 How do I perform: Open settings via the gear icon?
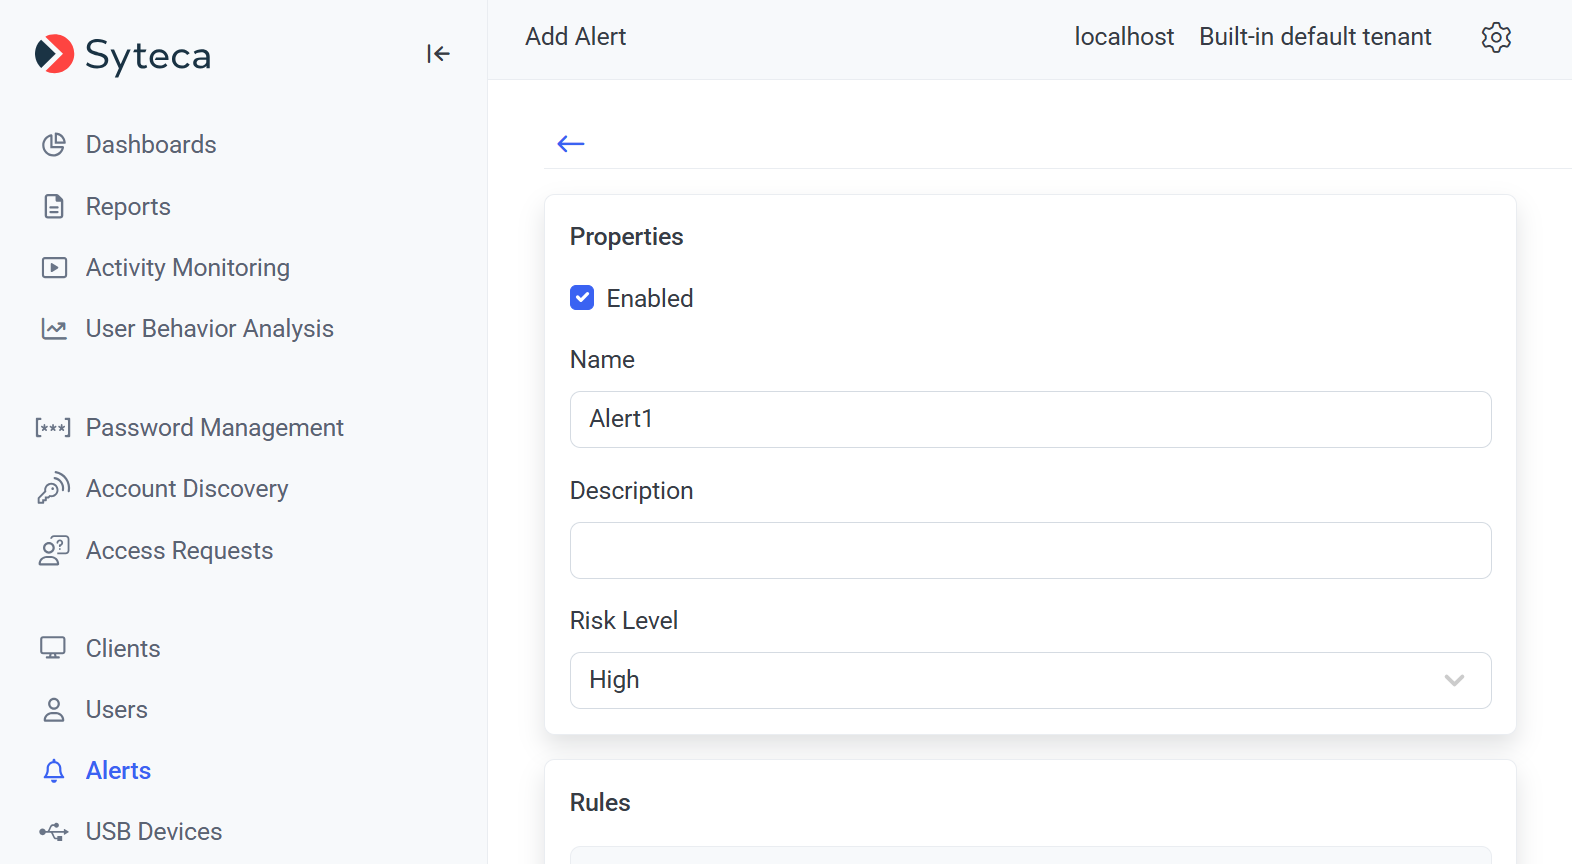click(x=1496, y=37)
